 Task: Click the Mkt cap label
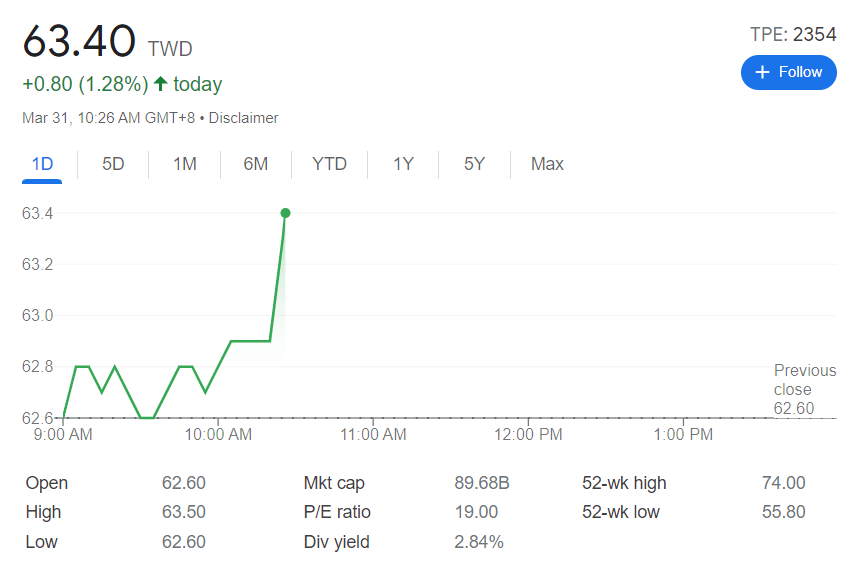[x=334, y=483]
